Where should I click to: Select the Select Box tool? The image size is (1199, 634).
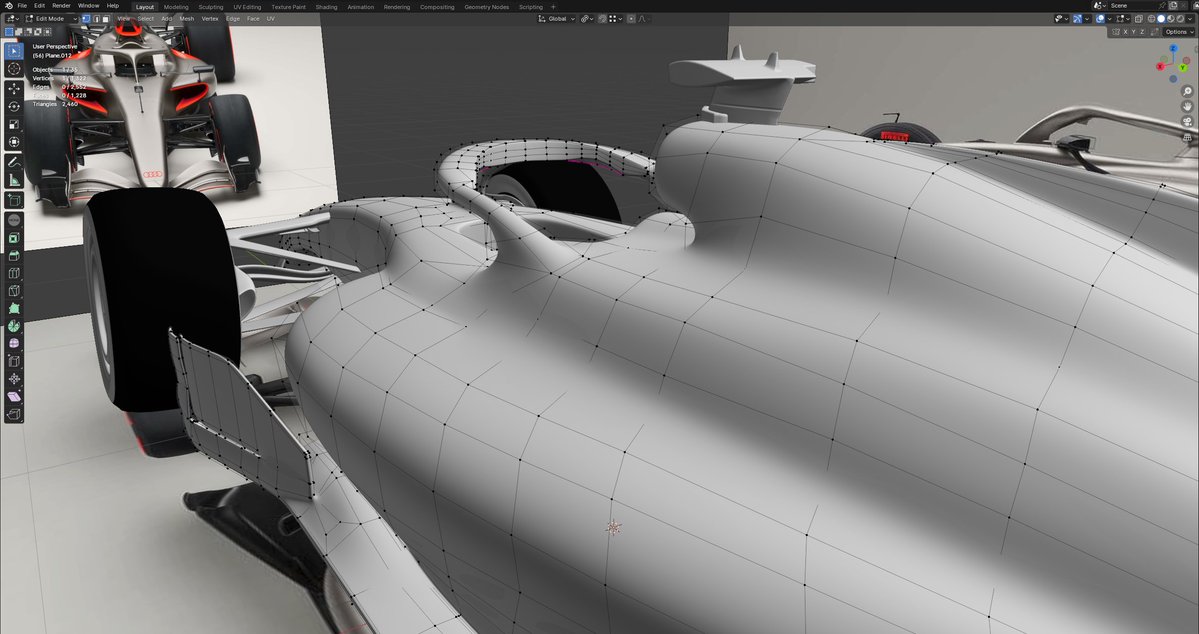[14, 51]
